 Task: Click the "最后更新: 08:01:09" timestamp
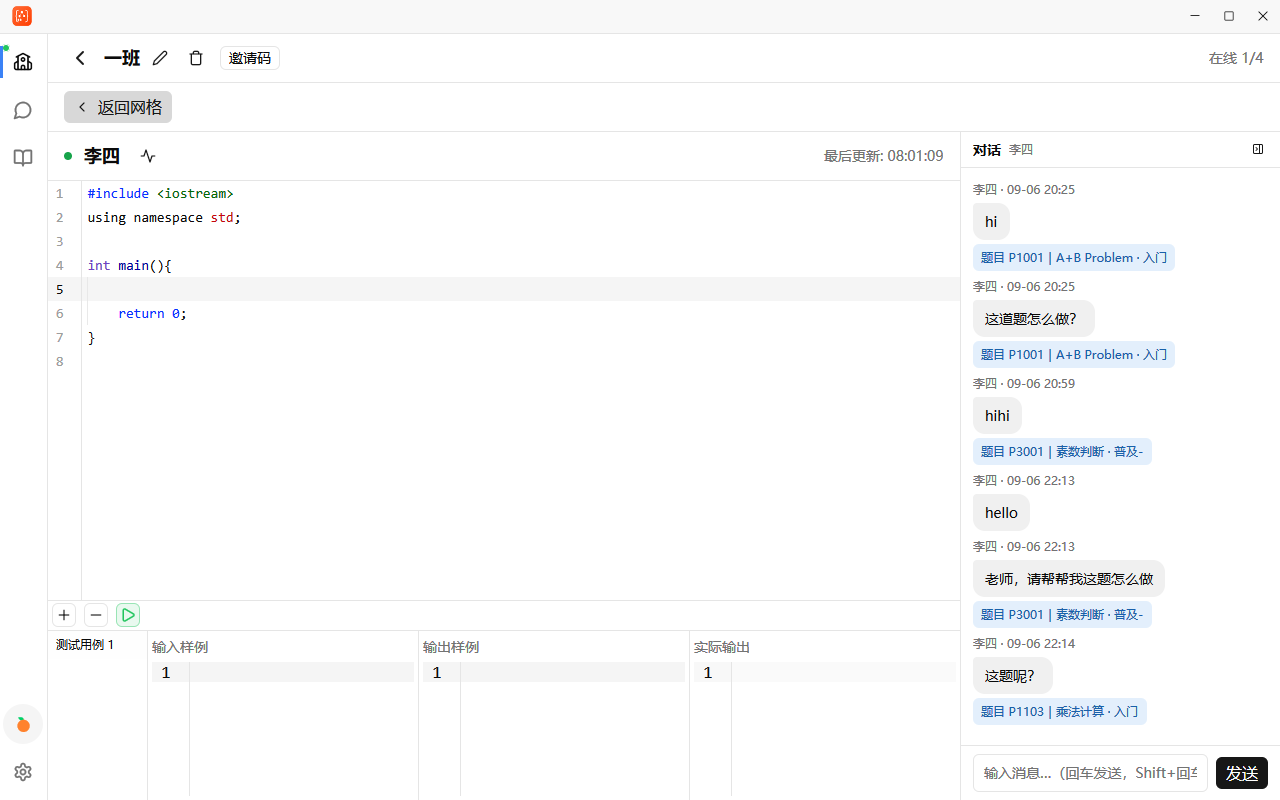(883, 156)
